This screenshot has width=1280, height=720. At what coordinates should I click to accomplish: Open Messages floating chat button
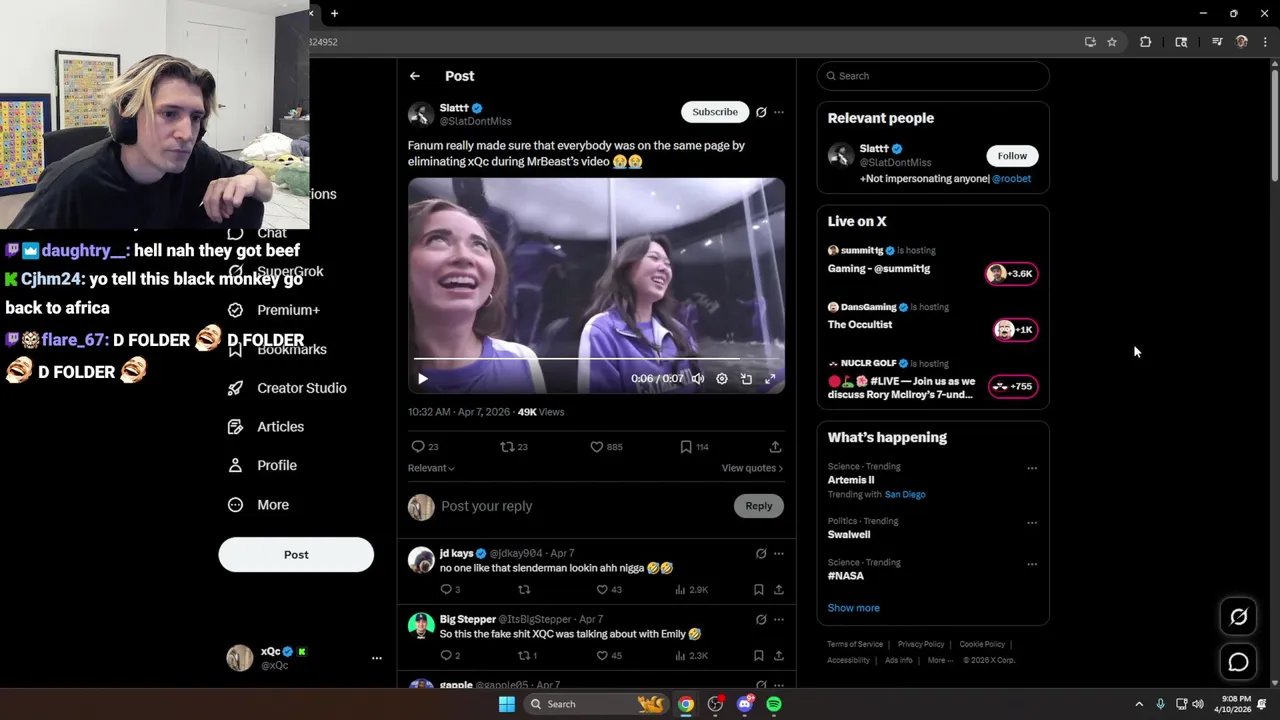pyautogui.click(x=1238, y=662)
